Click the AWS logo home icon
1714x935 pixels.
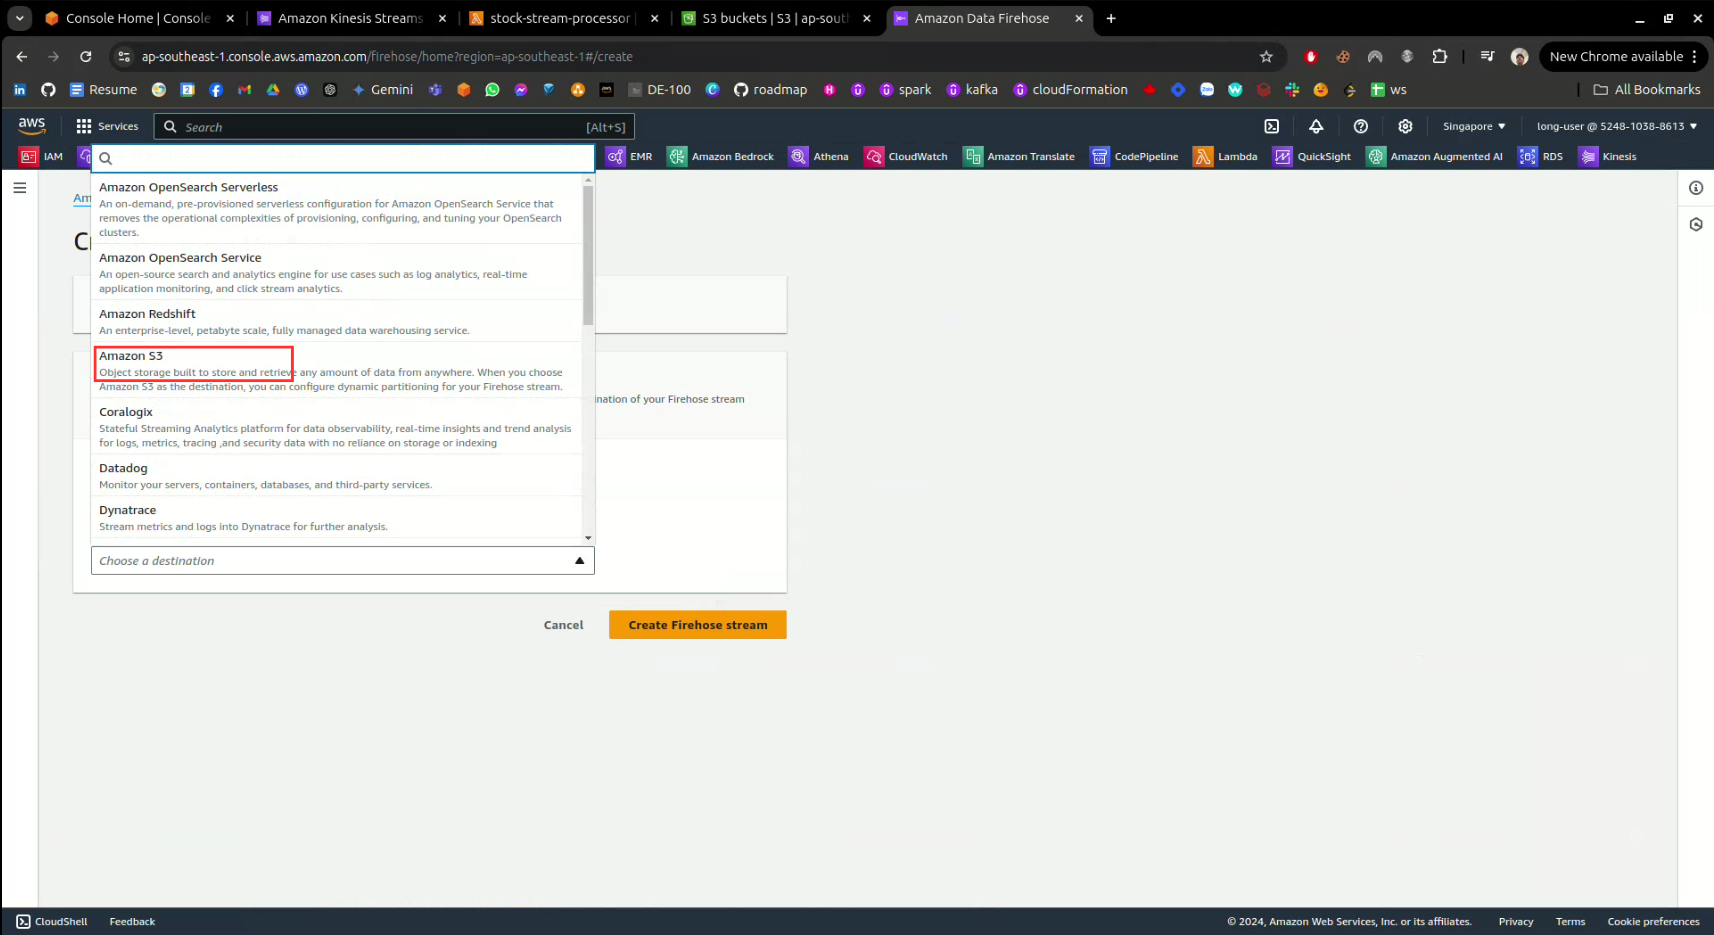(32, 125)
